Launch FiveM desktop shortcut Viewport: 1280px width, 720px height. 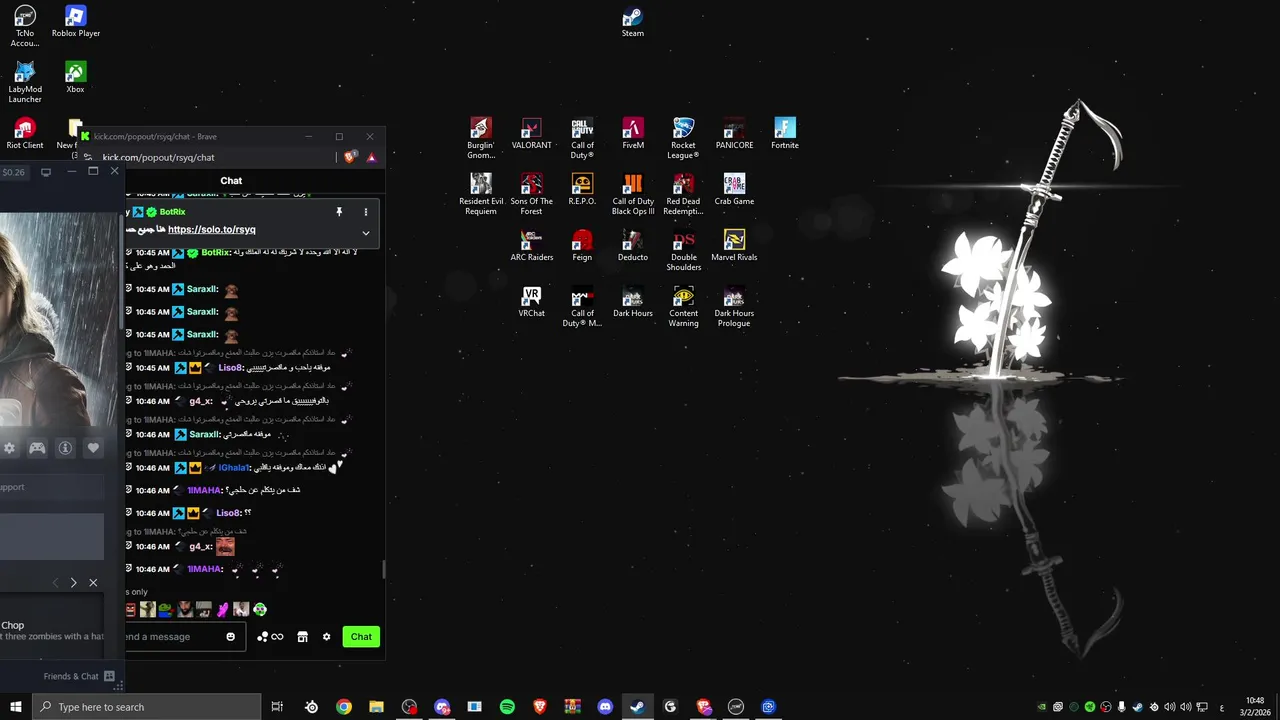pyautogui.click(x=633, y=134)
